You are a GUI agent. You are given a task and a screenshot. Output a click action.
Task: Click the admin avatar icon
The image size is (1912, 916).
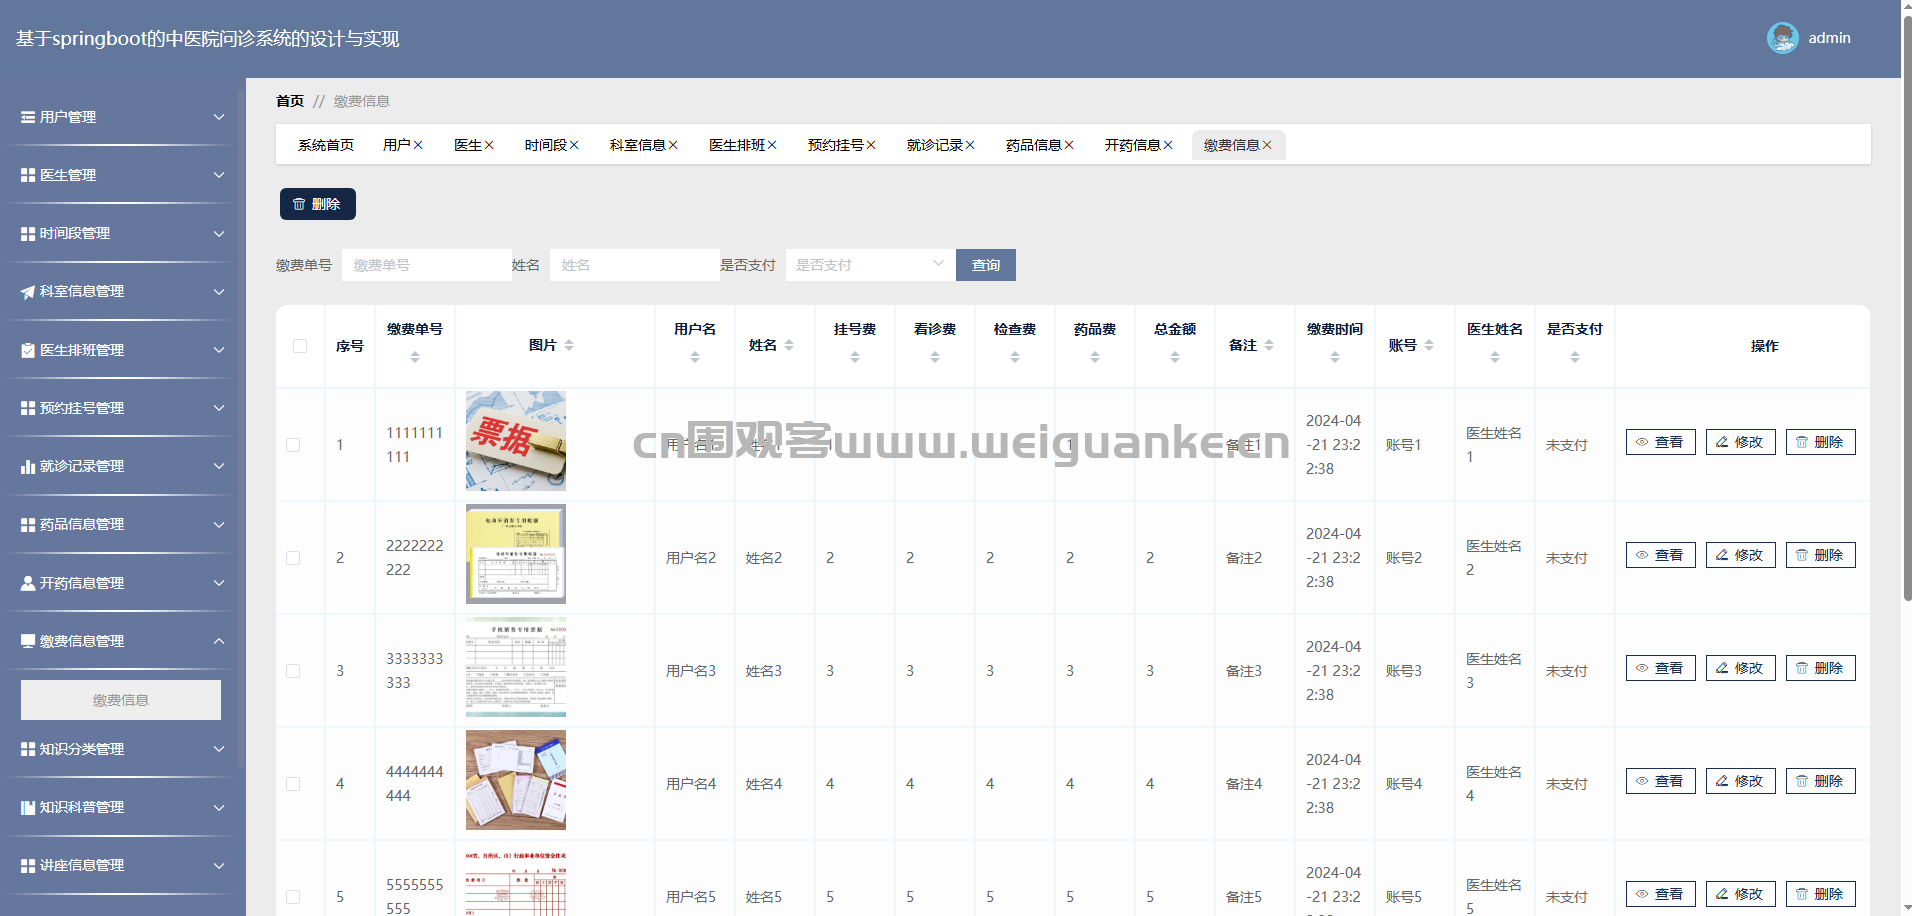tap(1782, 38)
